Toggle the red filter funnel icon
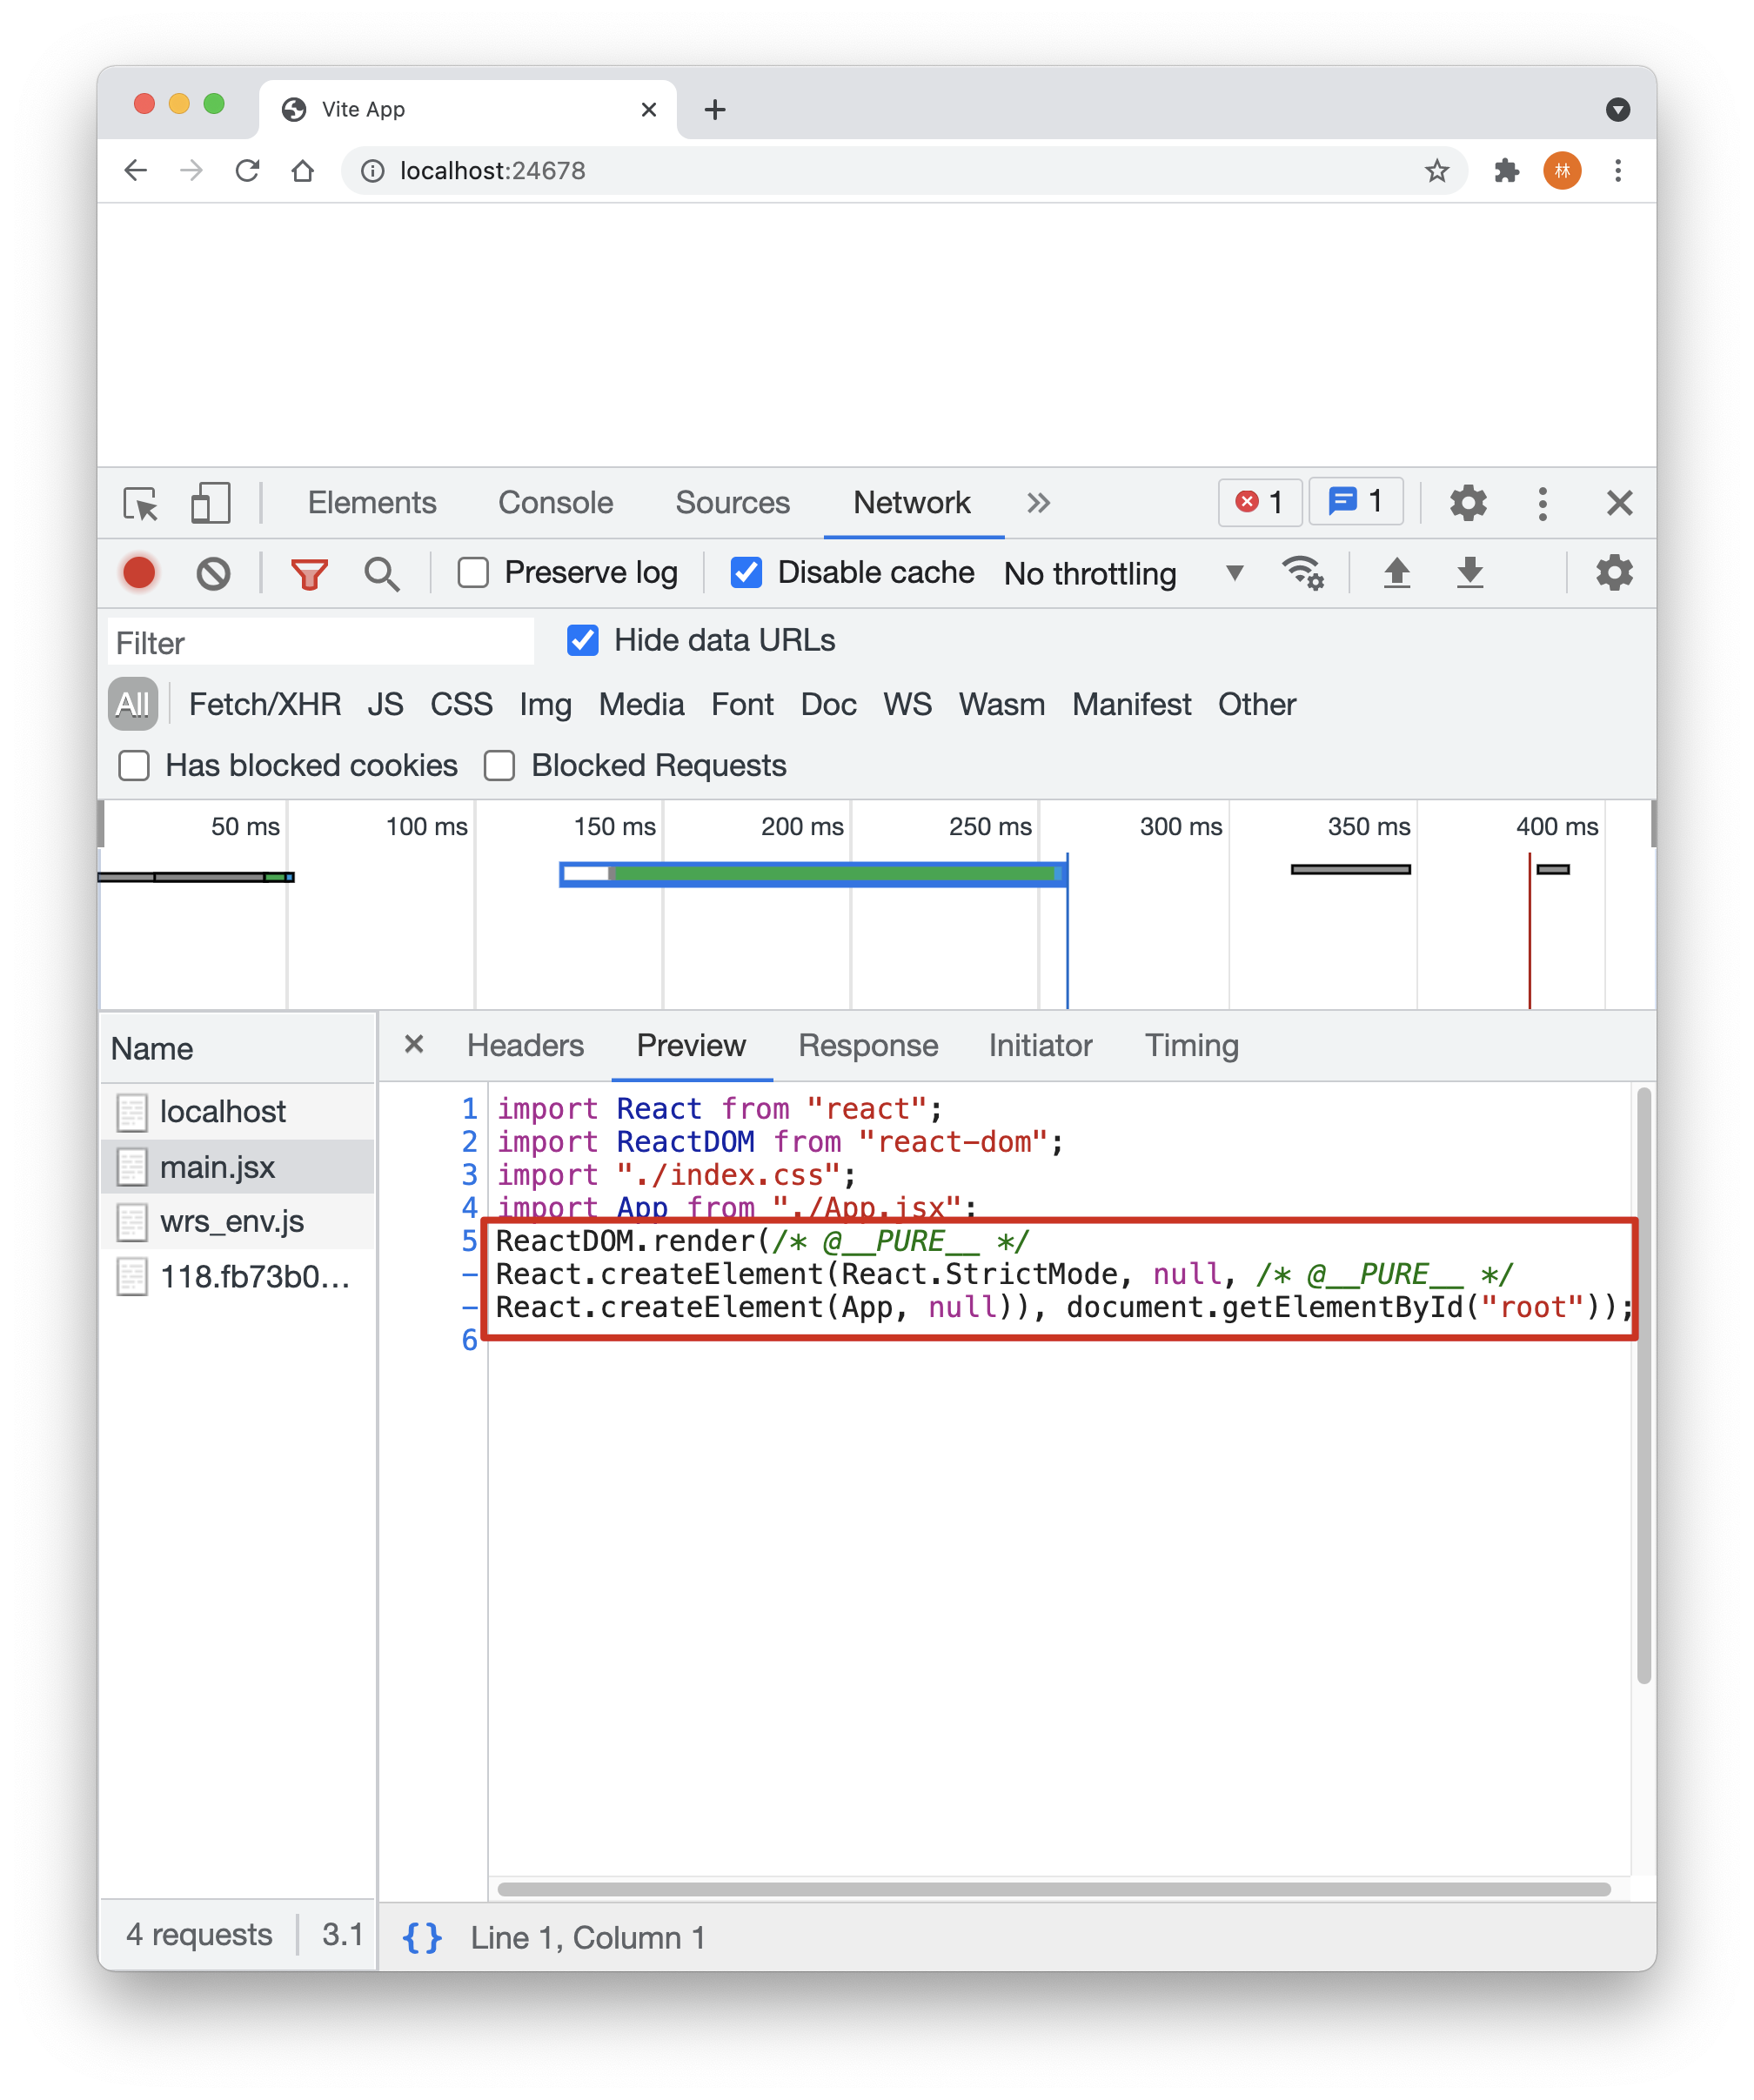Screen dimensions: 1754x2100 [309, 574]
